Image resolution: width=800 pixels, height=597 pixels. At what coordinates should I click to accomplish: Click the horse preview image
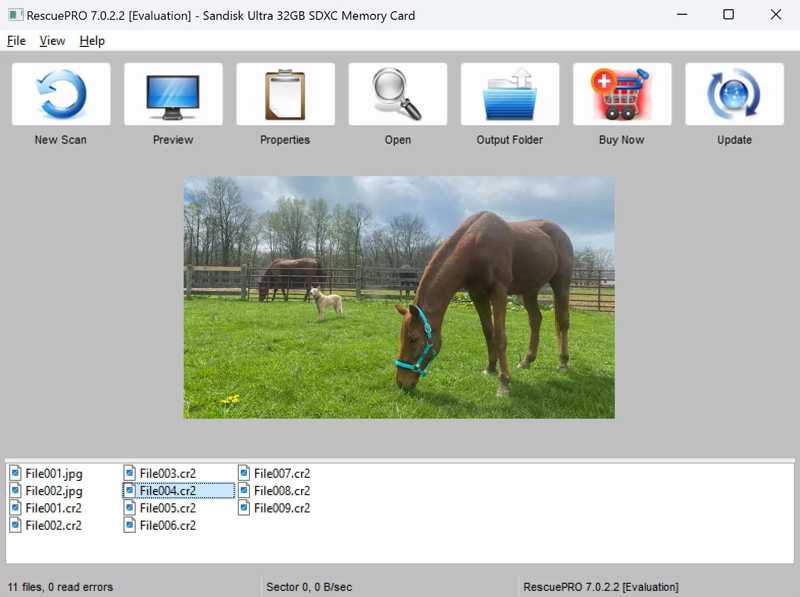[x=399, y=297]
